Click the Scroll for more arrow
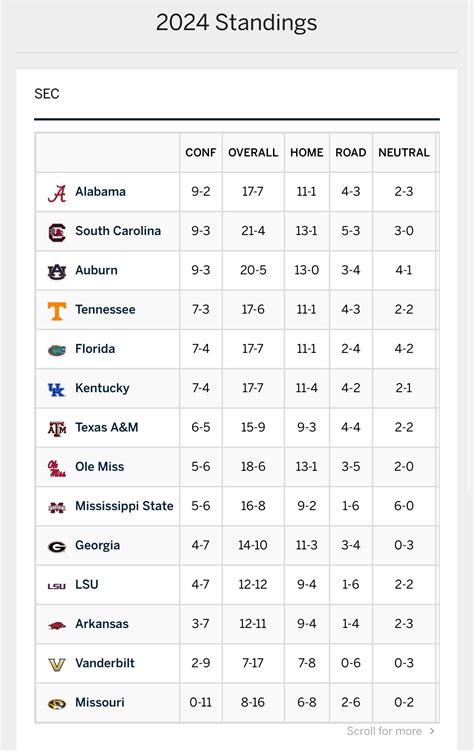The width and height of the screenshot is (474, 751). [432, 731]
